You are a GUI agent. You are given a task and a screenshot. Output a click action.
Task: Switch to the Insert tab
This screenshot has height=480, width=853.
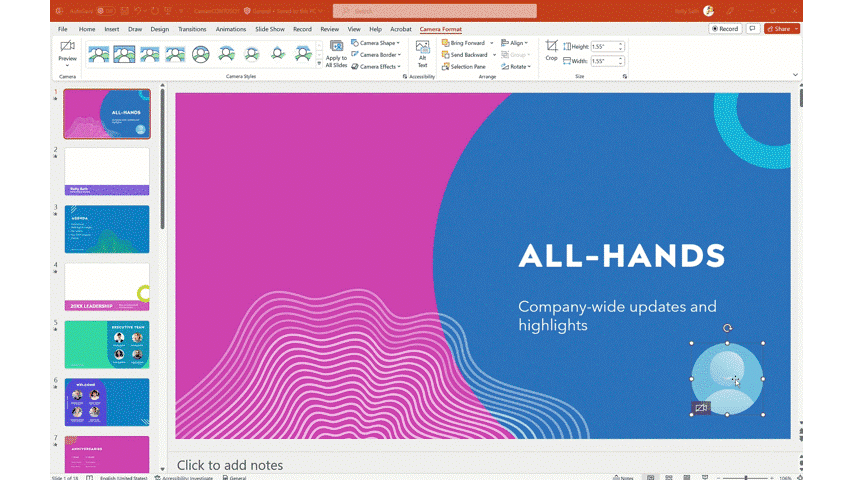click(x=112, y=29)
